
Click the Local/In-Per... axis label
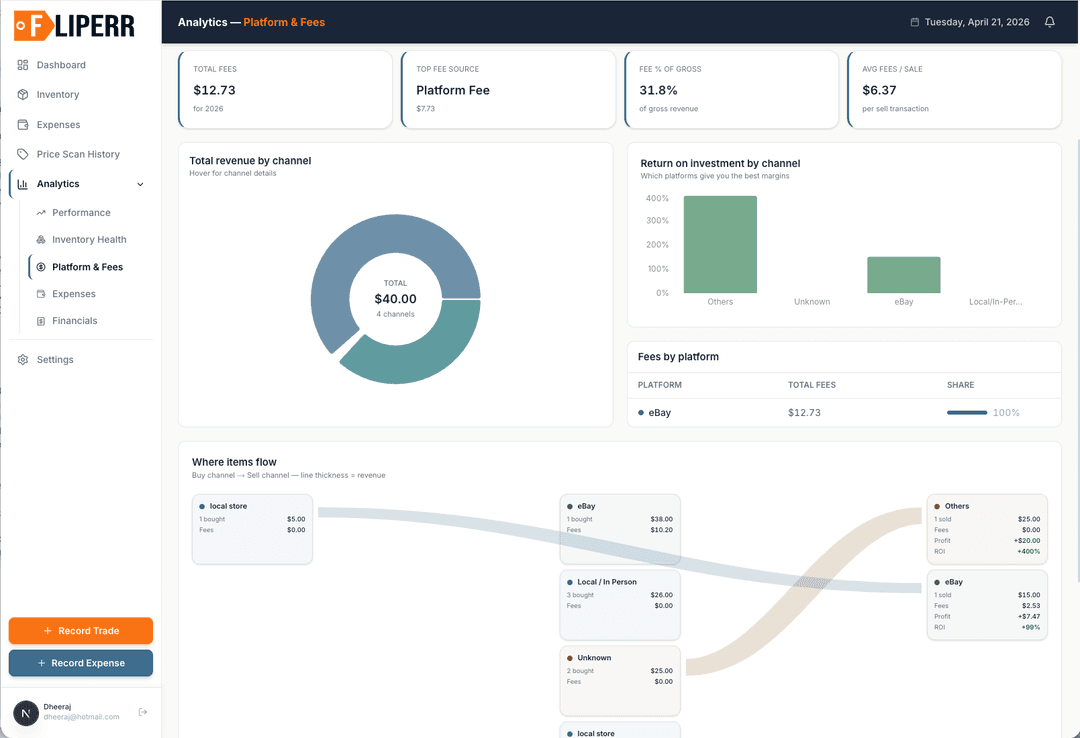(x=995, y=302)
